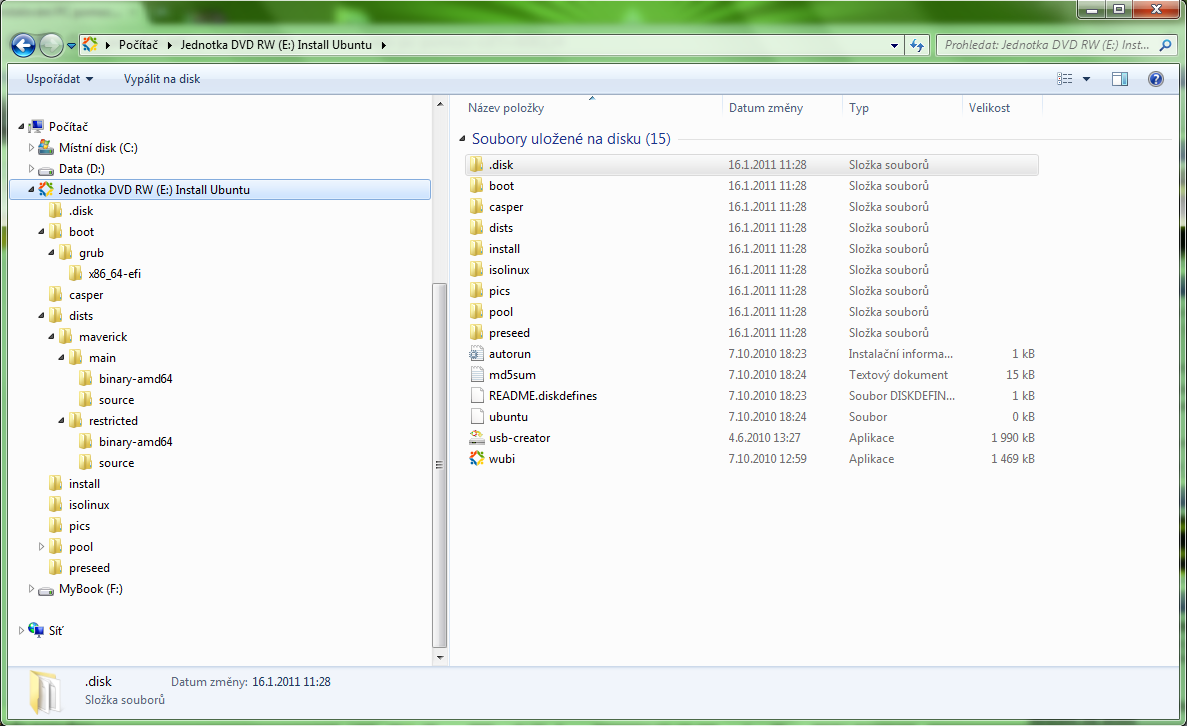
Task: Go back with the Back arrow button
Action: click(23, 45)
